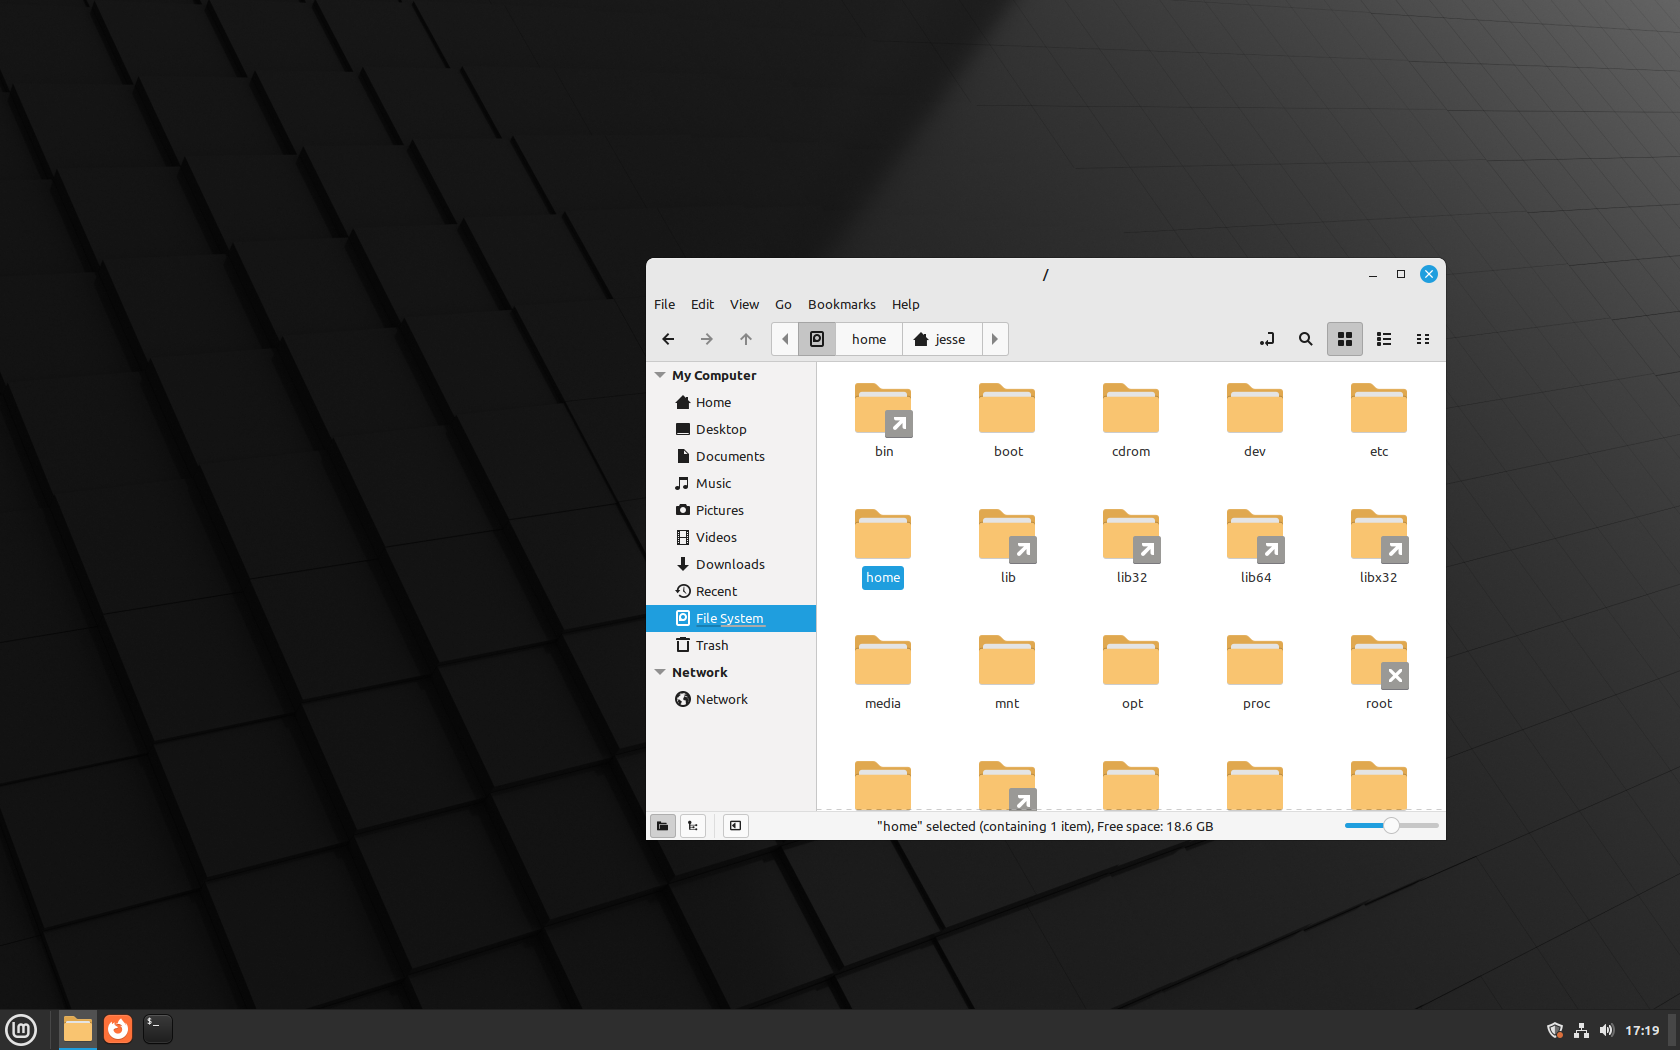Select Desktop in the sidebar
1680x1050 pixels.
731,429
